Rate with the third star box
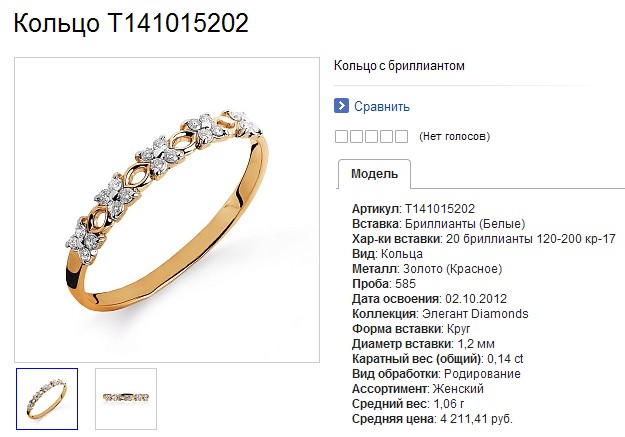 tap(371, 136)
